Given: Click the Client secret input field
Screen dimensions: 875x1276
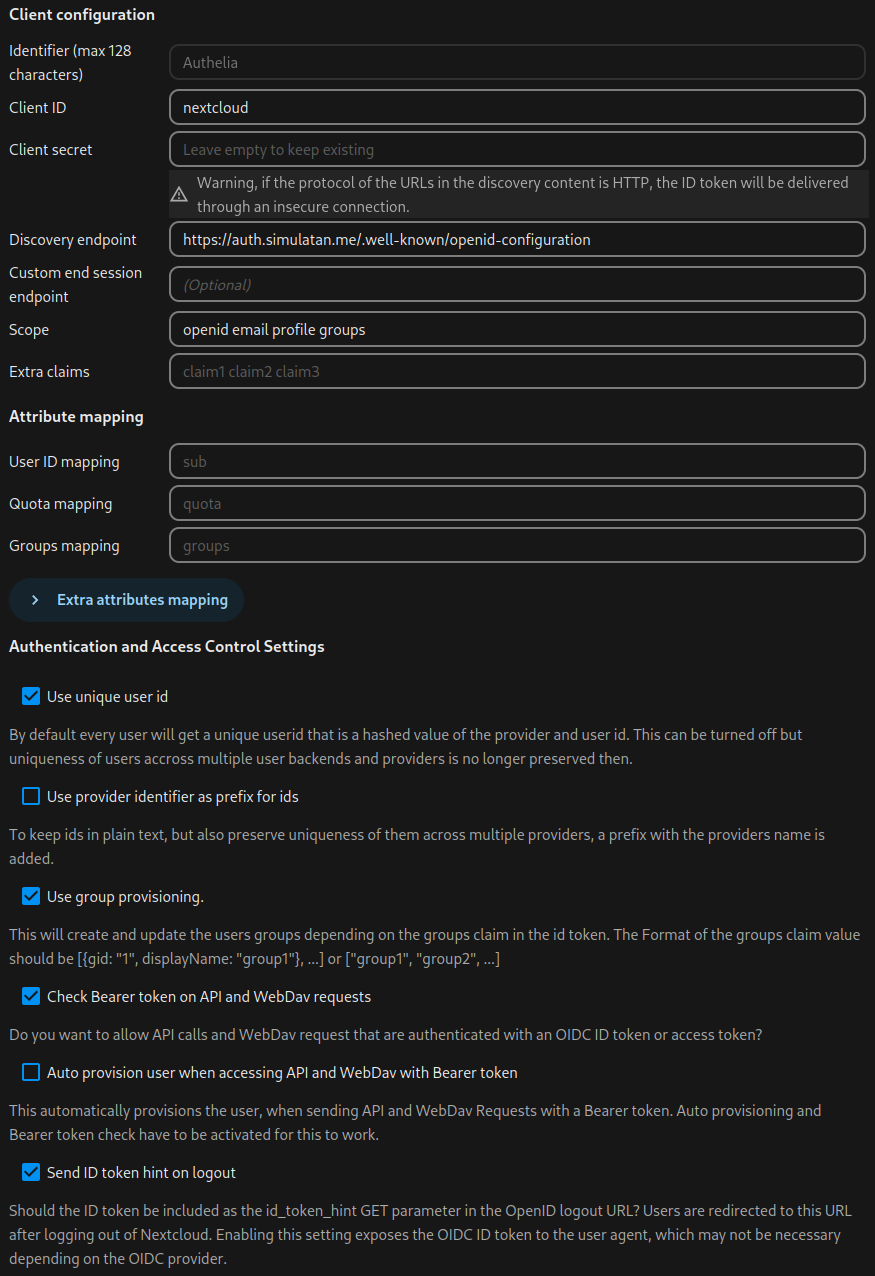Looking at the screenshot, I should [x=517, y=149].
